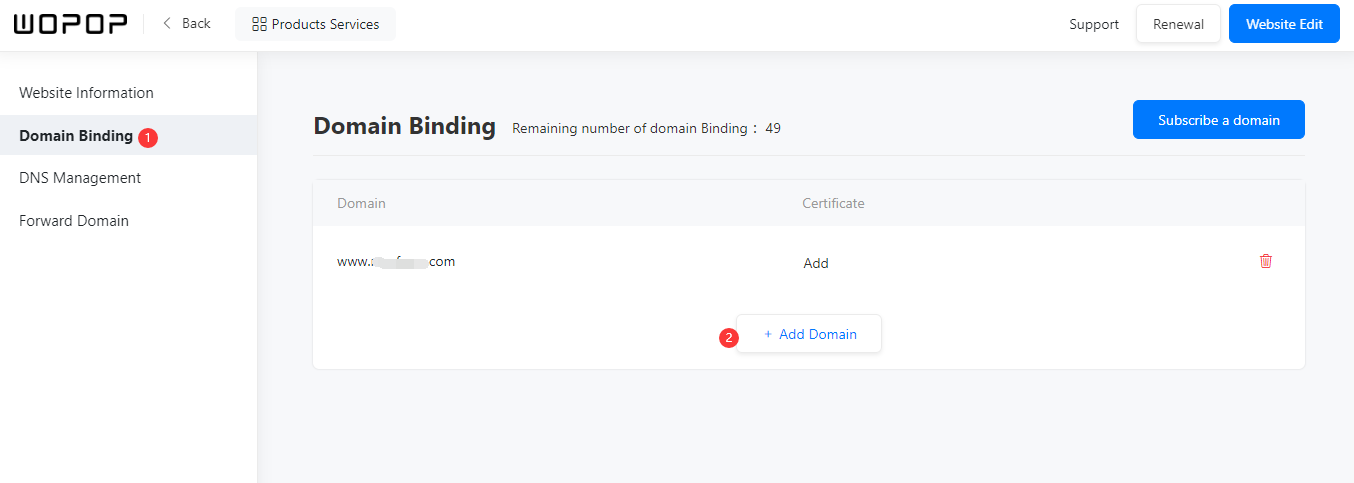Image resolution: width=1354 pixels, height=483 pixels.
Task: Open DNS Management in the sidebar
Action: (80, 178)
